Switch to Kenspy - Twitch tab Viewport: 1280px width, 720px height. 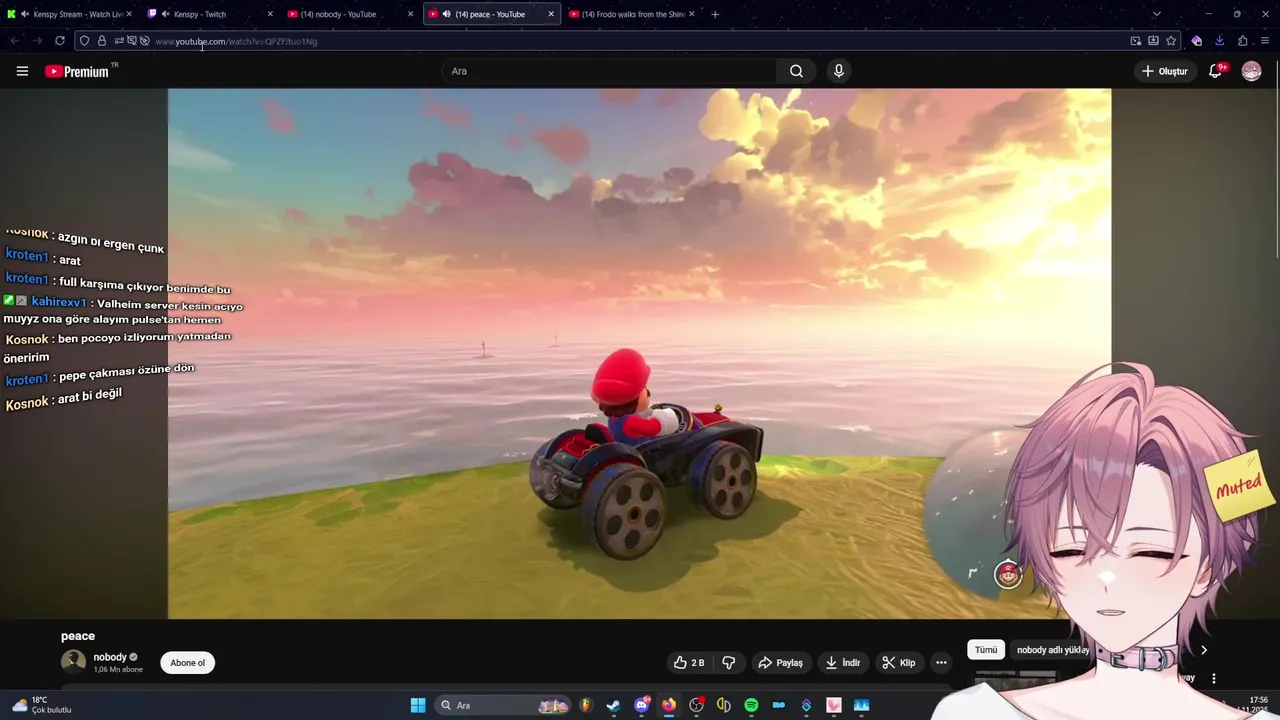coord(210,14)
